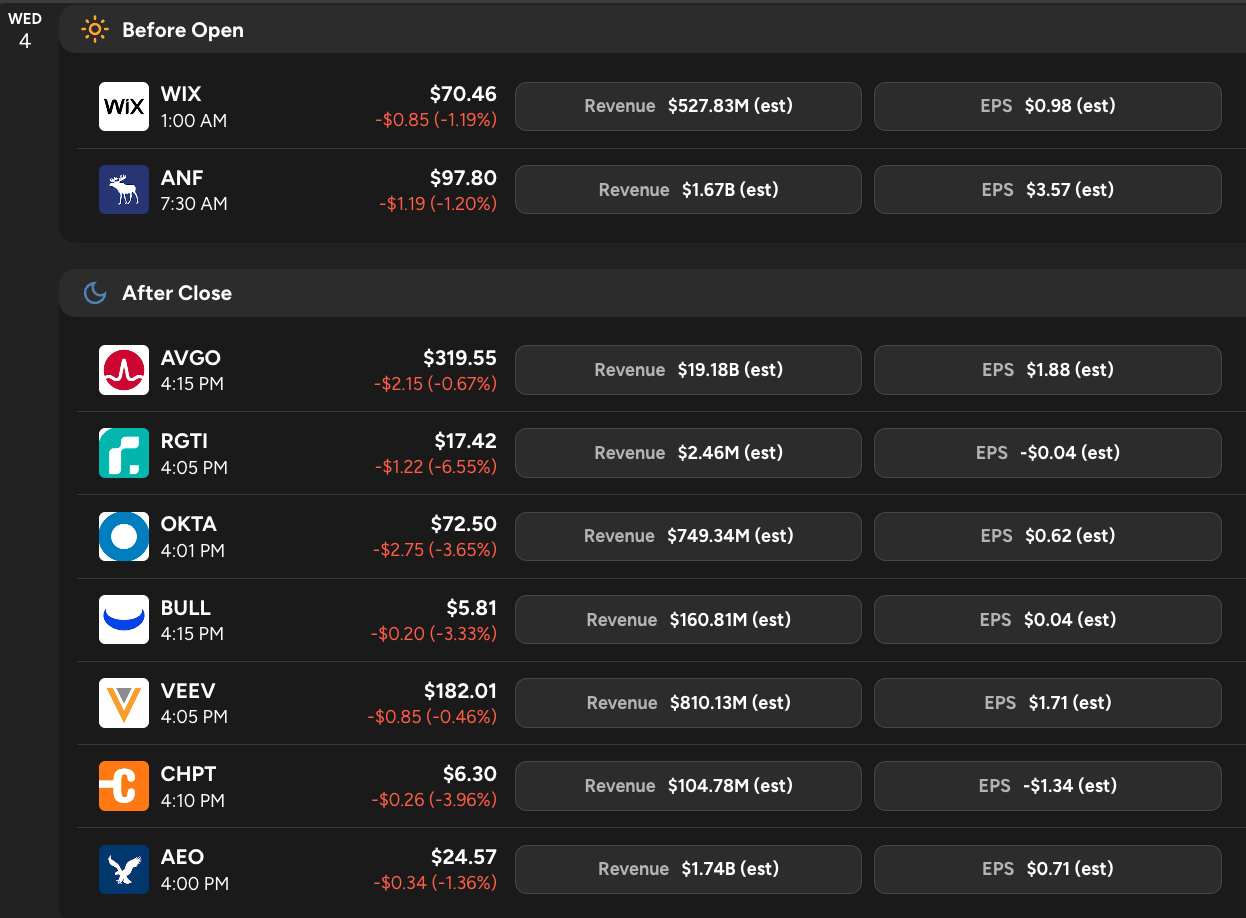Click the VEEV orange V logo
Viewport: 1246px width, 918px height.
click(124, 703)
